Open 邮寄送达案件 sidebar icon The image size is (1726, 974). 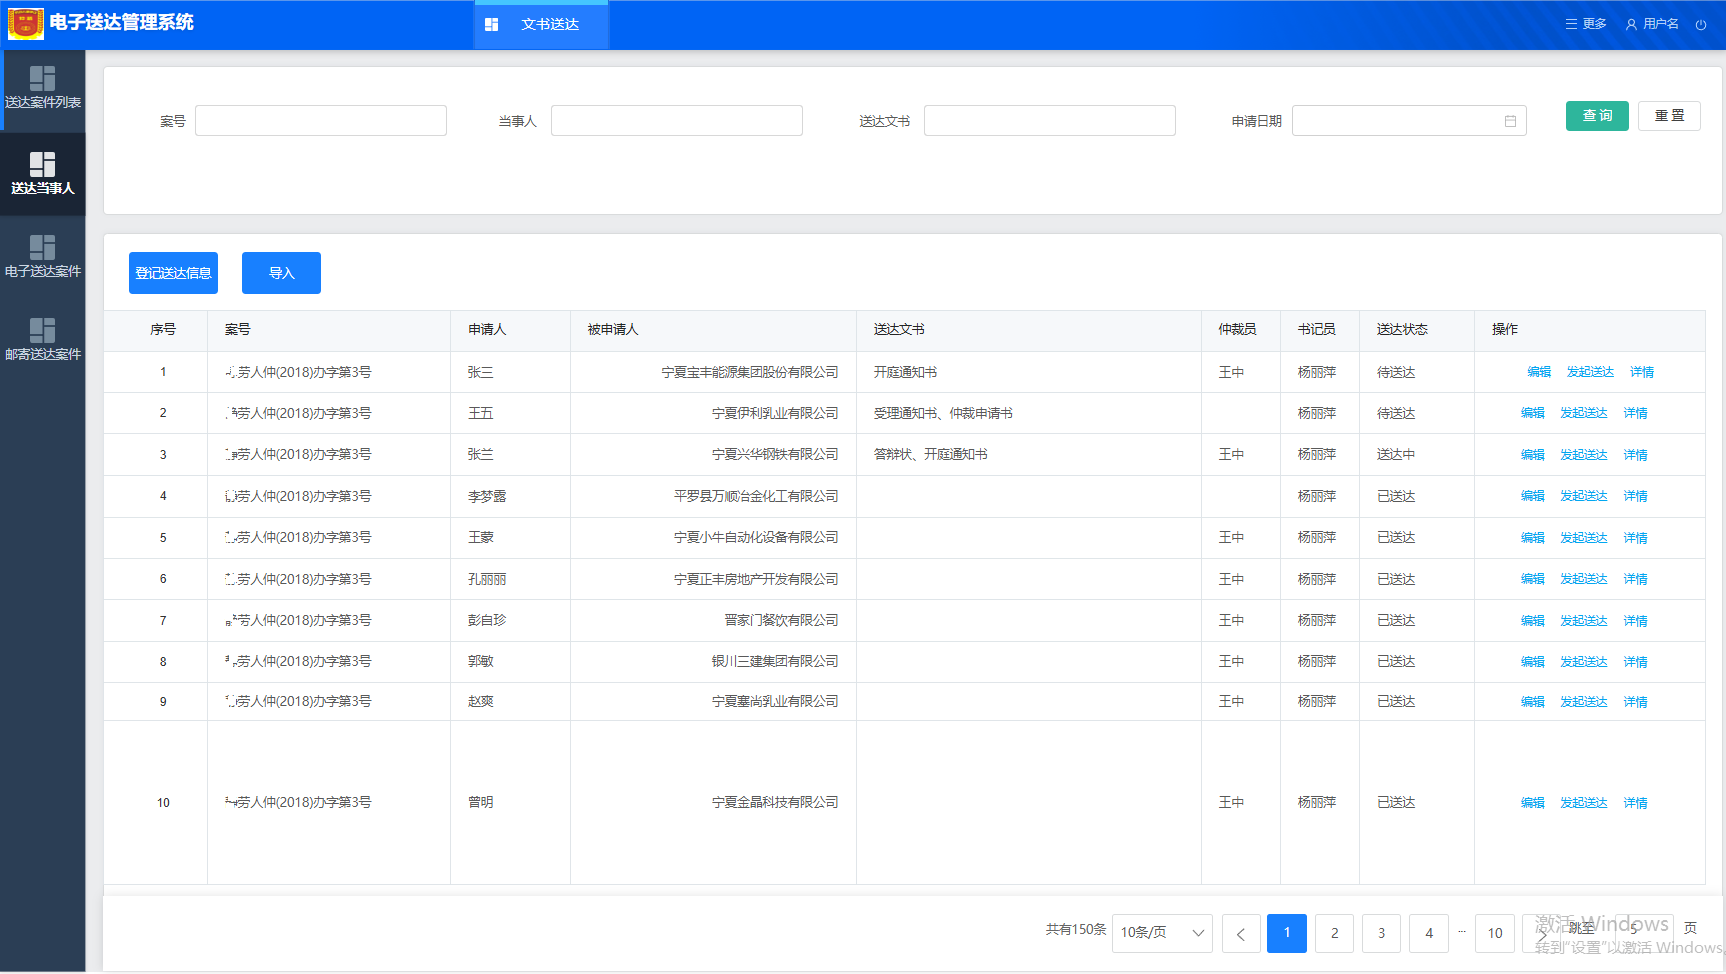point(42,330)
